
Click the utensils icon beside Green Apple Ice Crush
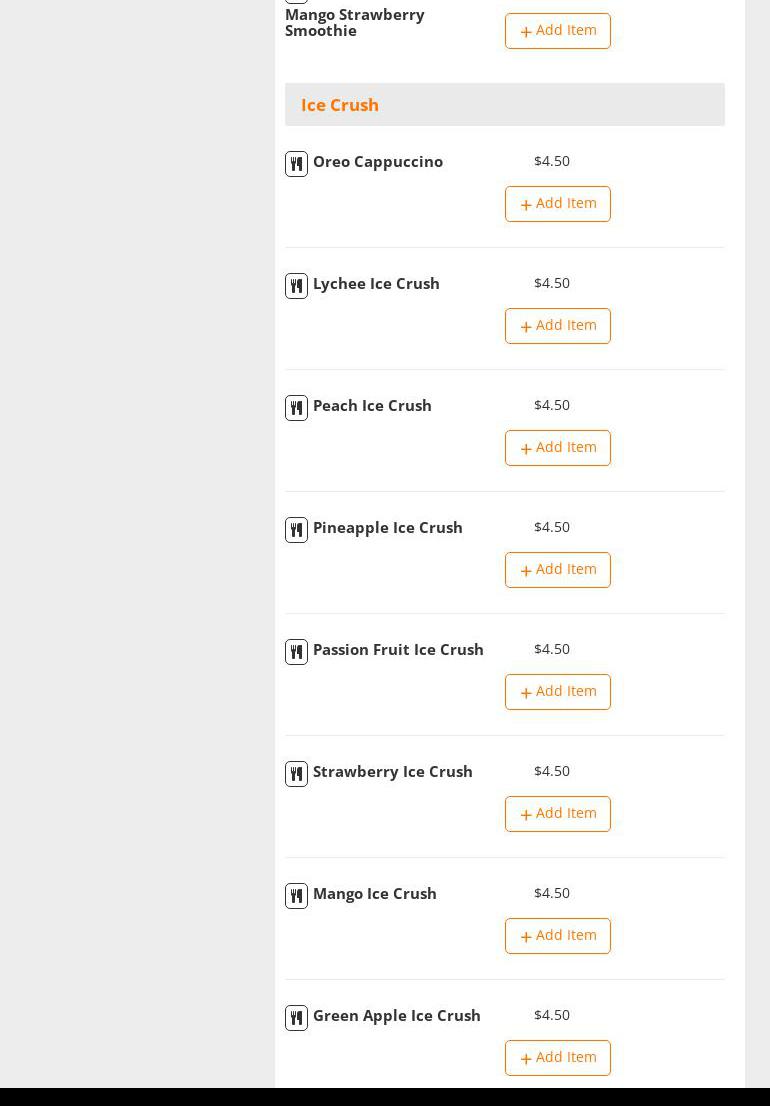click(x=296, y=1018)
